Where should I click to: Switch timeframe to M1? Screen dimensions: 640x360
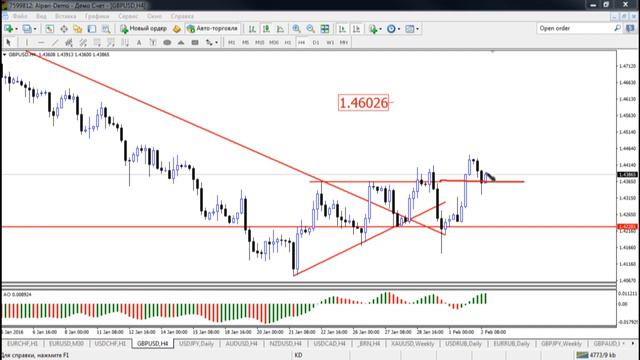pyautogui.click(x=231, y=42)
